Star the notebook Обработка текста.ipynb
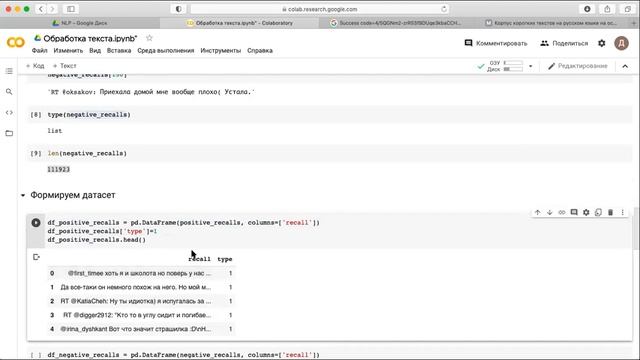This screenshot has height=360, width=640. [149, 38]
